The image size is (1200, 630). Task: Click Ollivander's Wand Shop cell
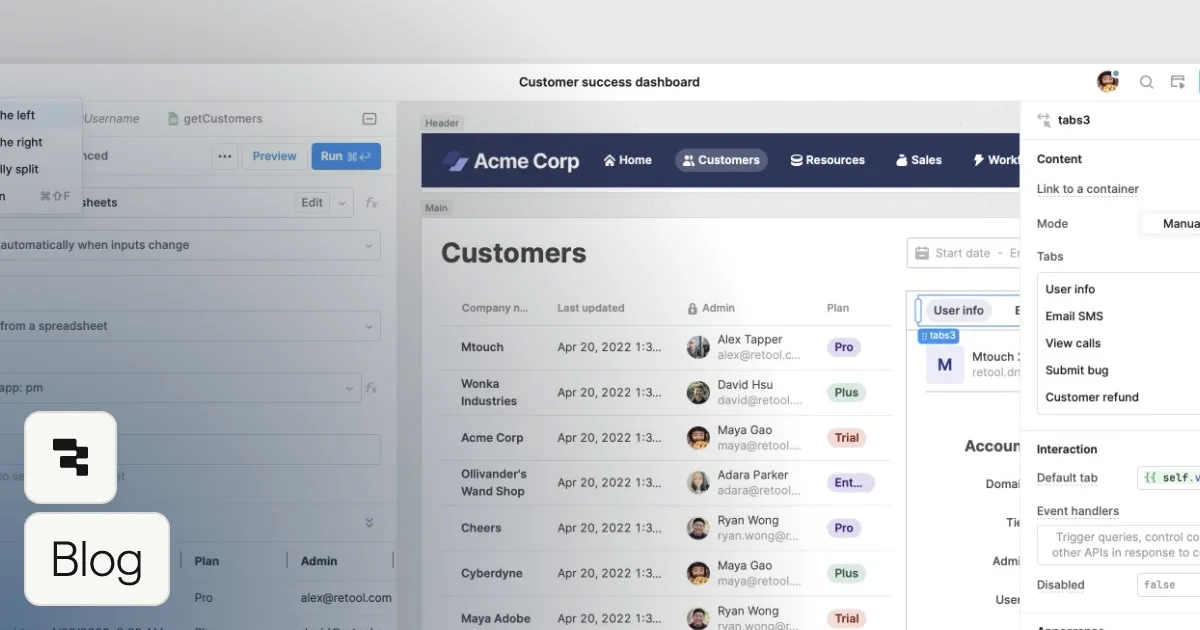[493, 483]
